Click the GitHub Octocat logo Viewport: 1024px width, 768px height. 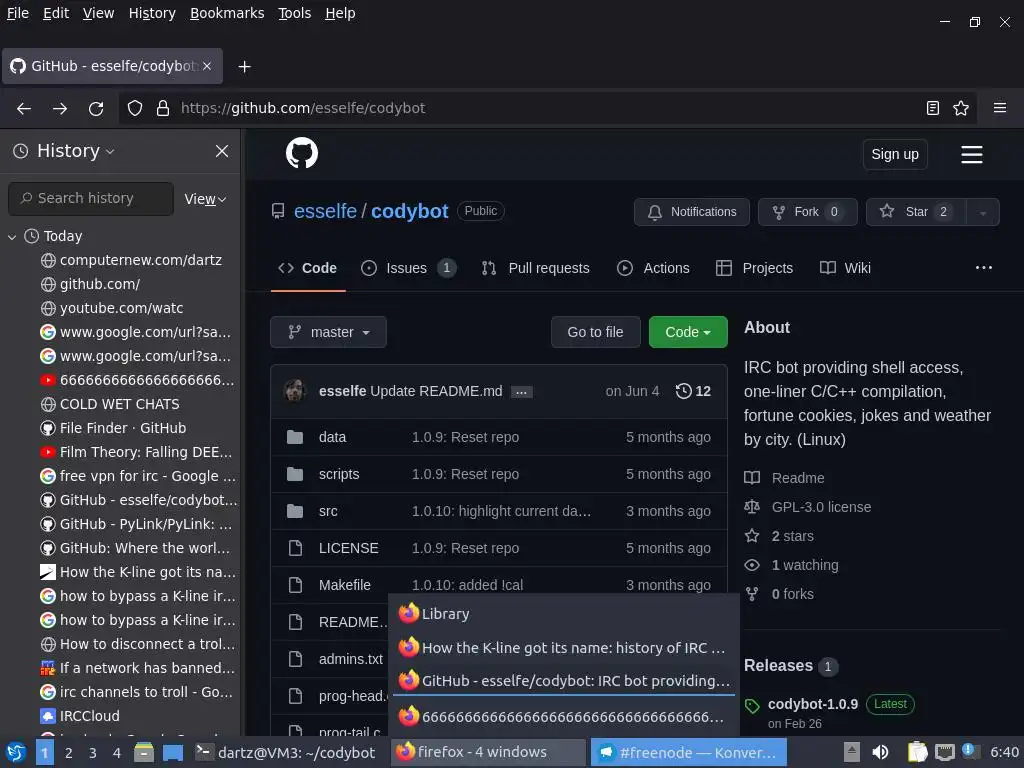pyautogui.click(x=302, y=153)
